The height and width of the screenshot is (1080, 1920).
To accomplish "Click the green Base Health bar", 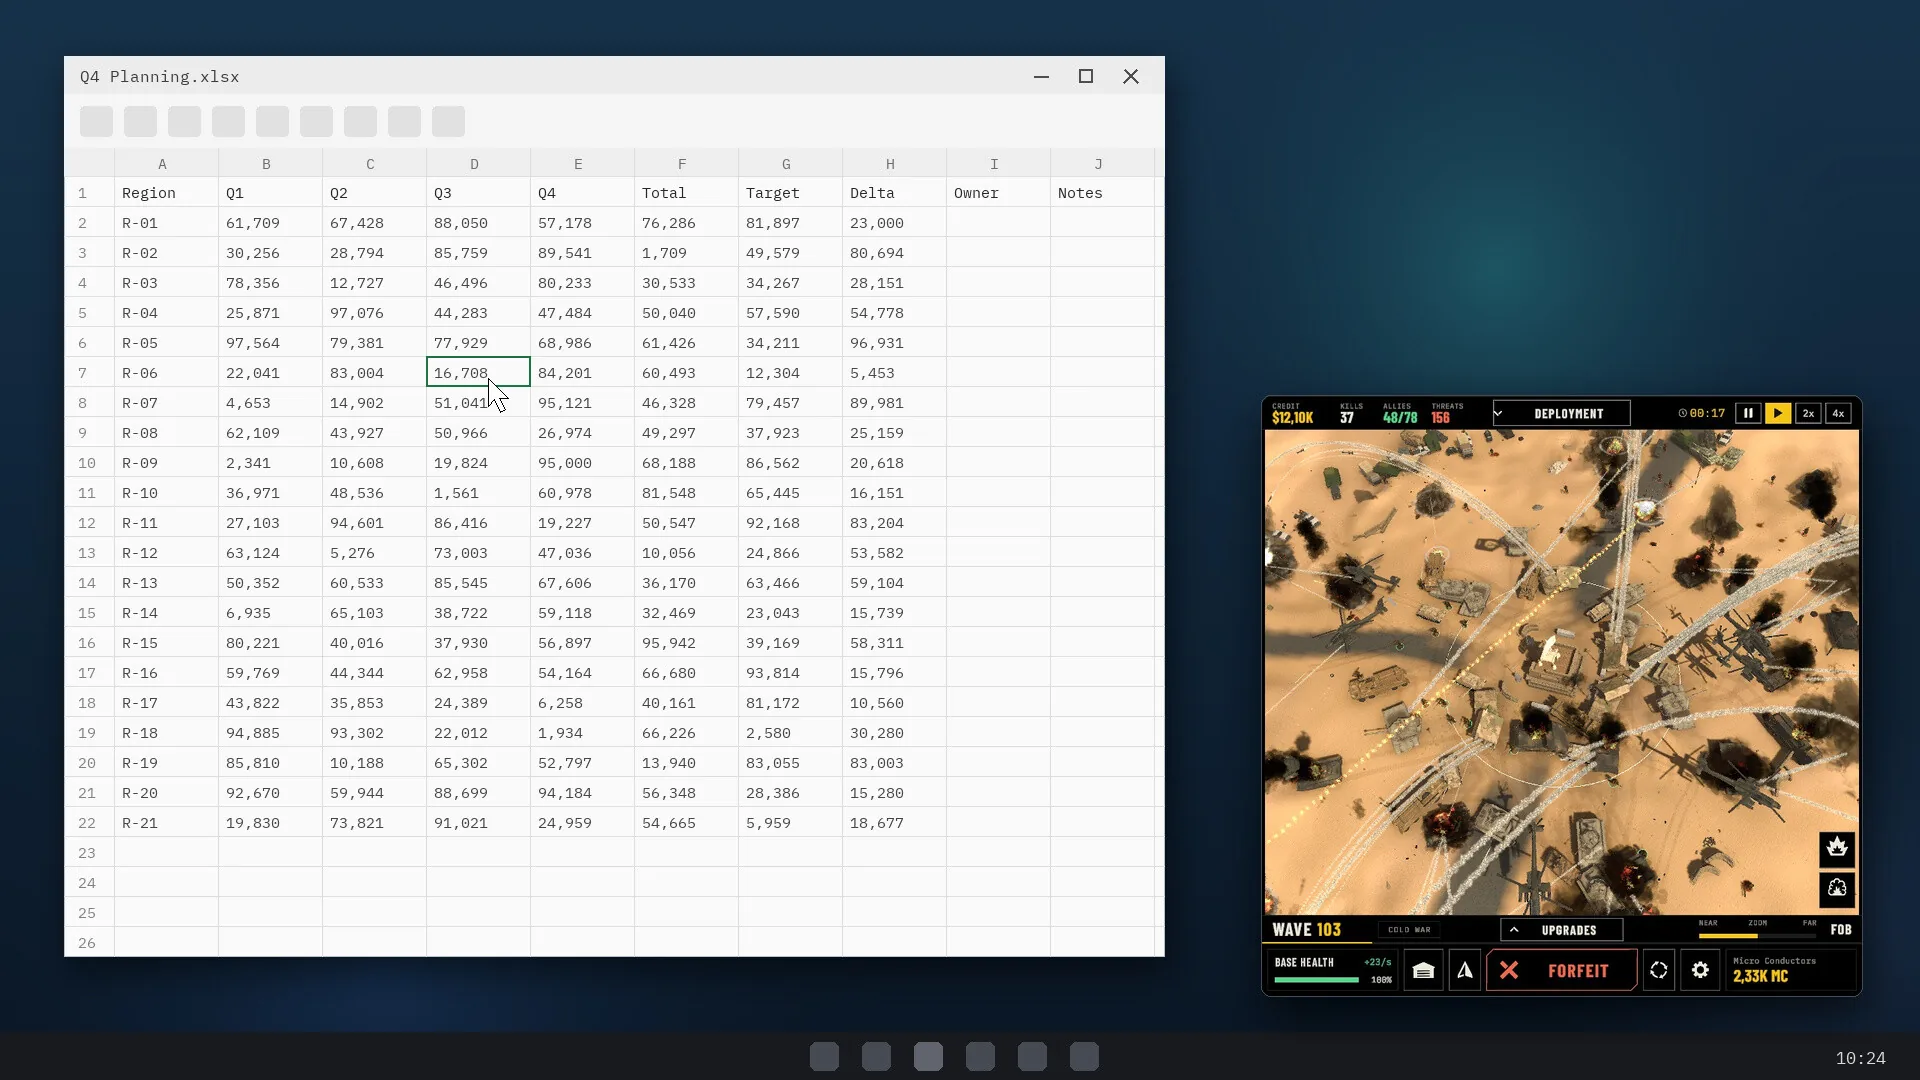I will point(1316,980).
